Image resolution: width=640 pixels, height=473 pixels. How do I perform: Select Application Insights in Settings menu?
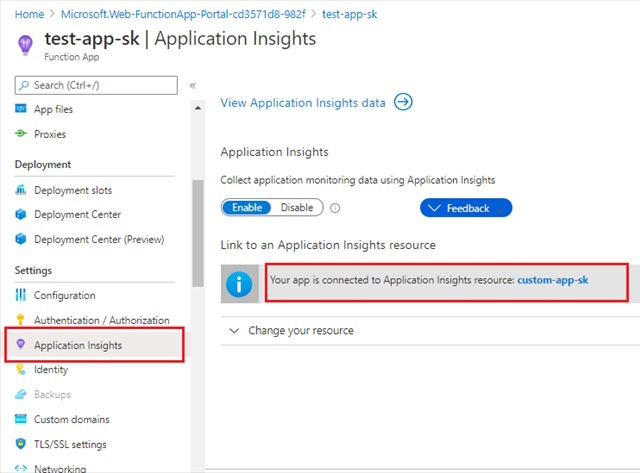tap(94, 345)
